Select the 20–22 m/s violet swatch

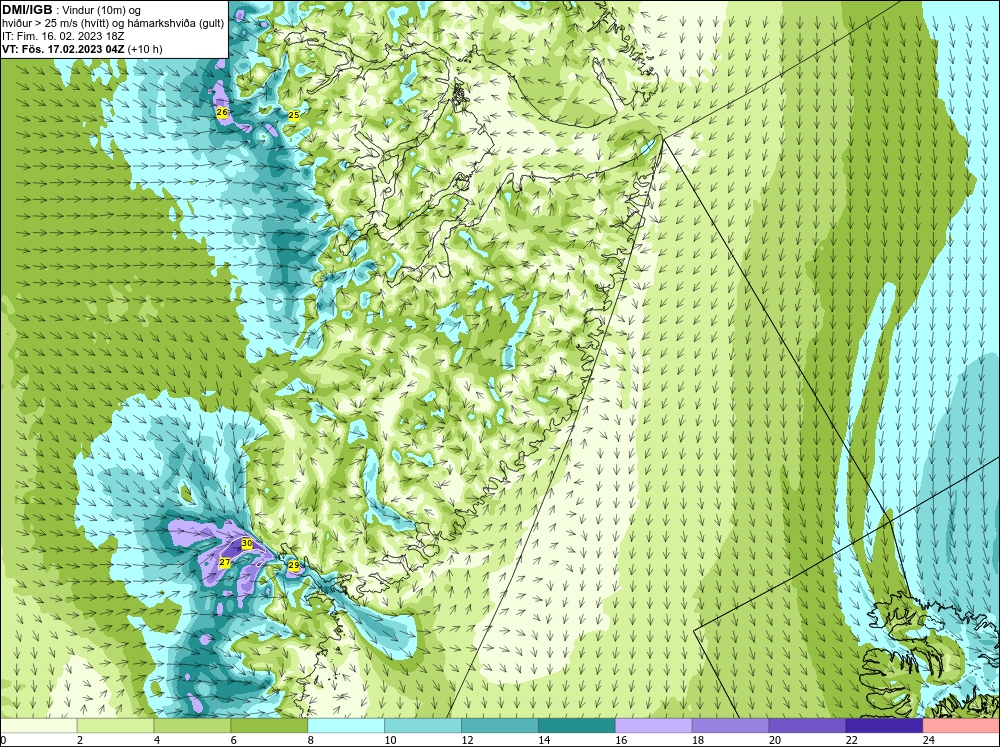pyautogui.click(x=807, y=726)
